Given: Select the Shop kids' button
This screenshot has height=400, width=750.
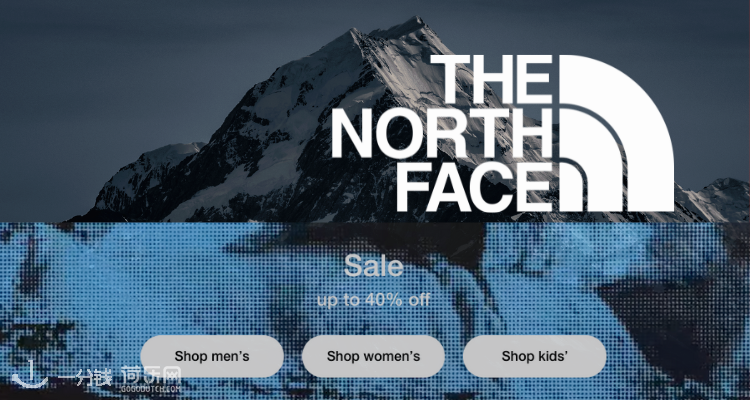Looking at the screenshot, I should (x=534, y=356).
